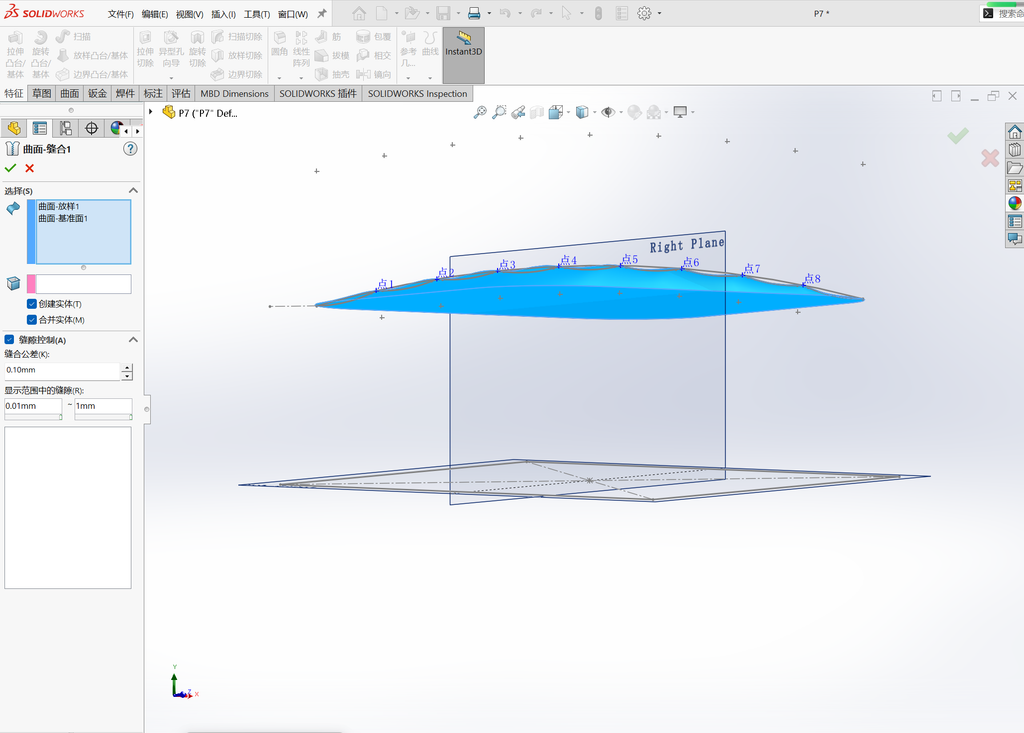Switch to the 焊件 tab
Viewport: 1024px width, 733px height.
125,93
